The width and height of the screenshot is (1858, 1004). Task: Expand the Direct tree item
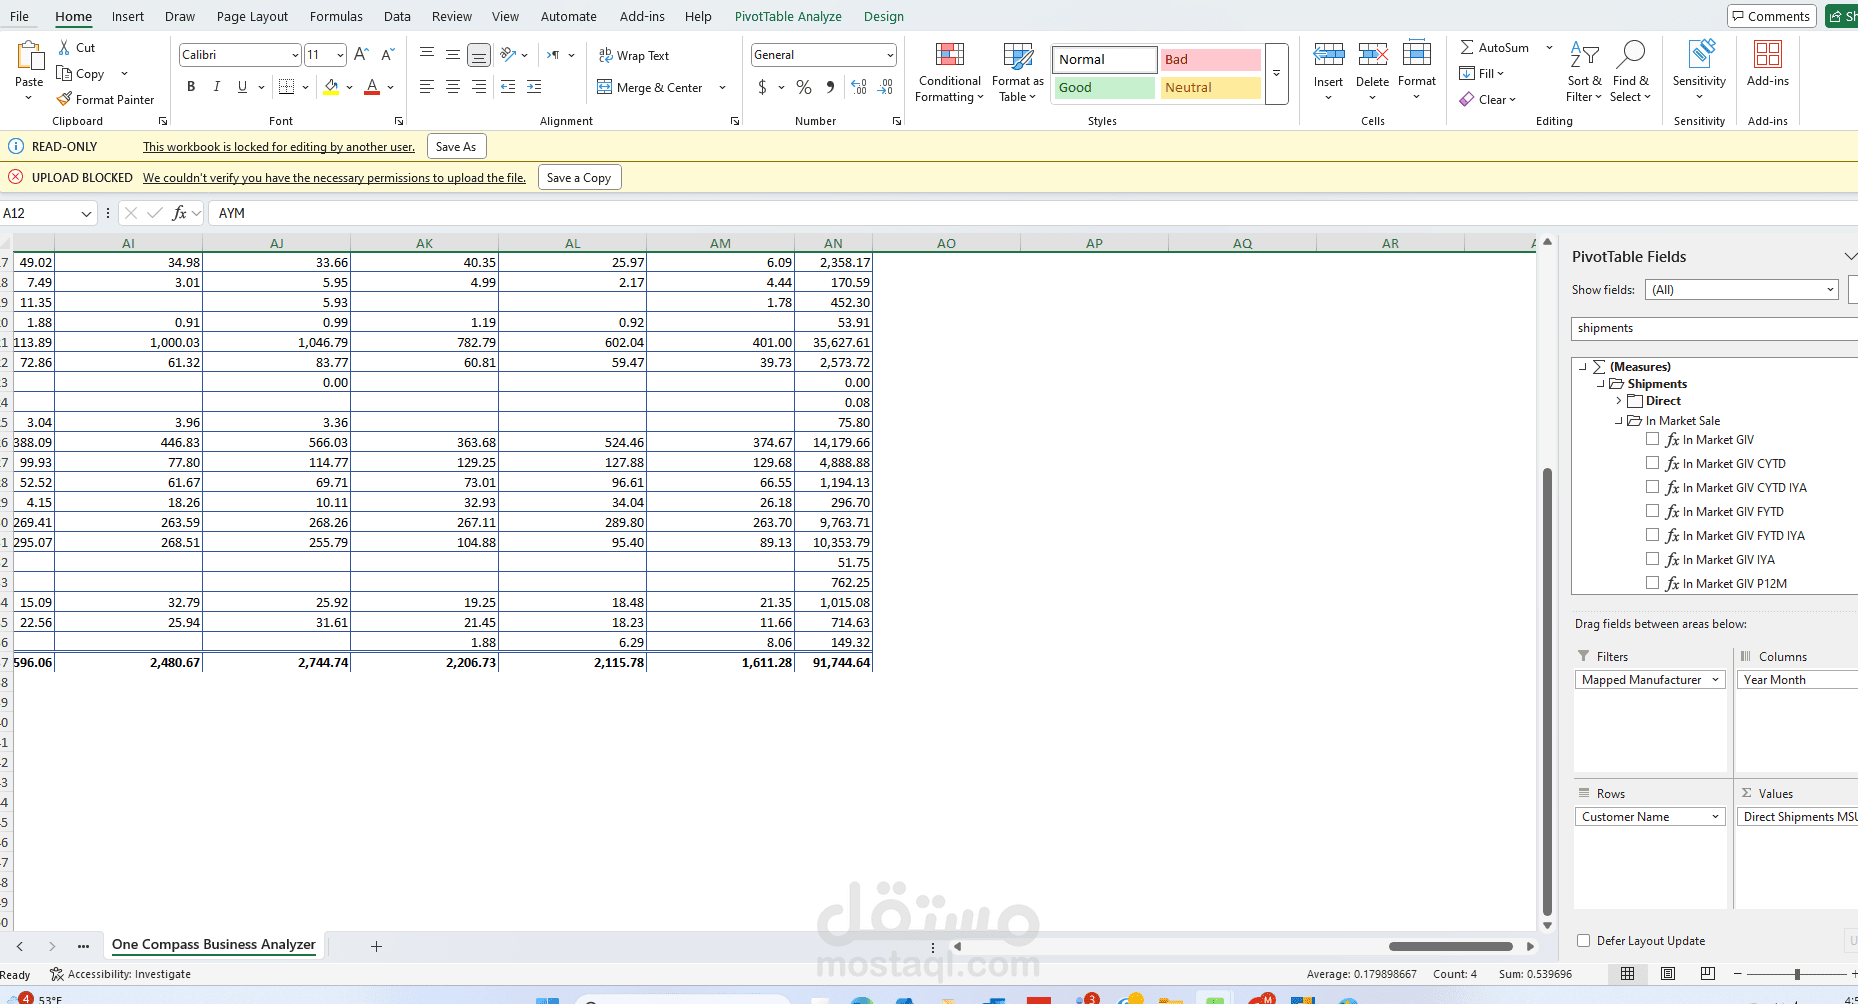pos(1619,400)
